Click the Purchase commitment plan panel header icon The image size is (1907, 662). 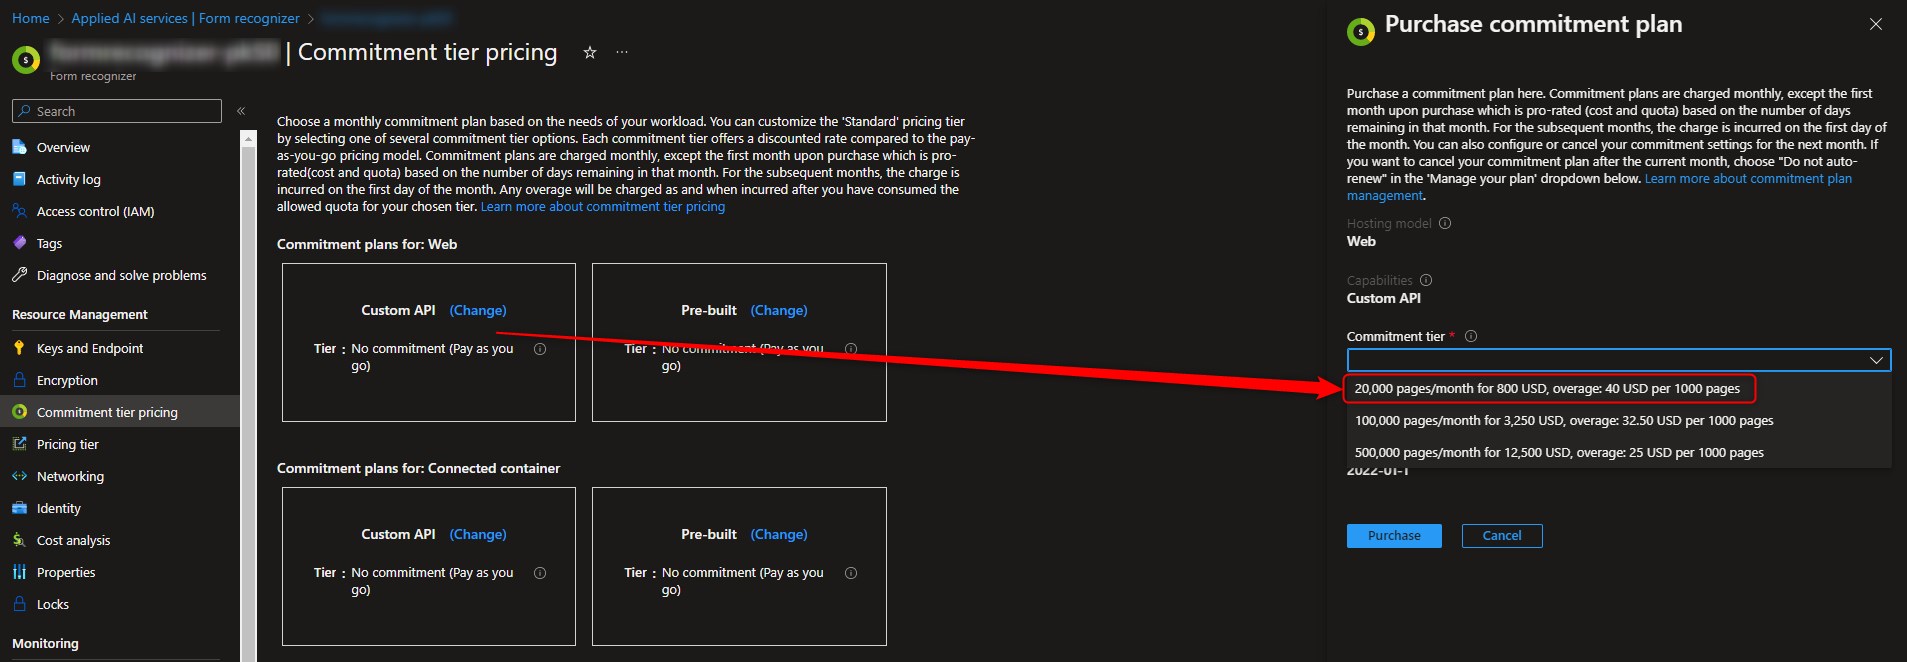(x=1361, y=32)
